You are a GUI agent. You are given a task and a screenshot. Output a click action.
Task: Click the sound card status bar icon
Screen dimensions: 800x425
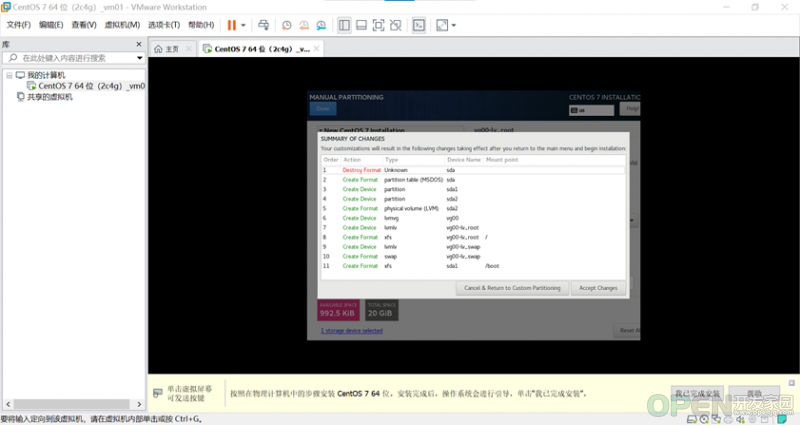pos(740,419)
